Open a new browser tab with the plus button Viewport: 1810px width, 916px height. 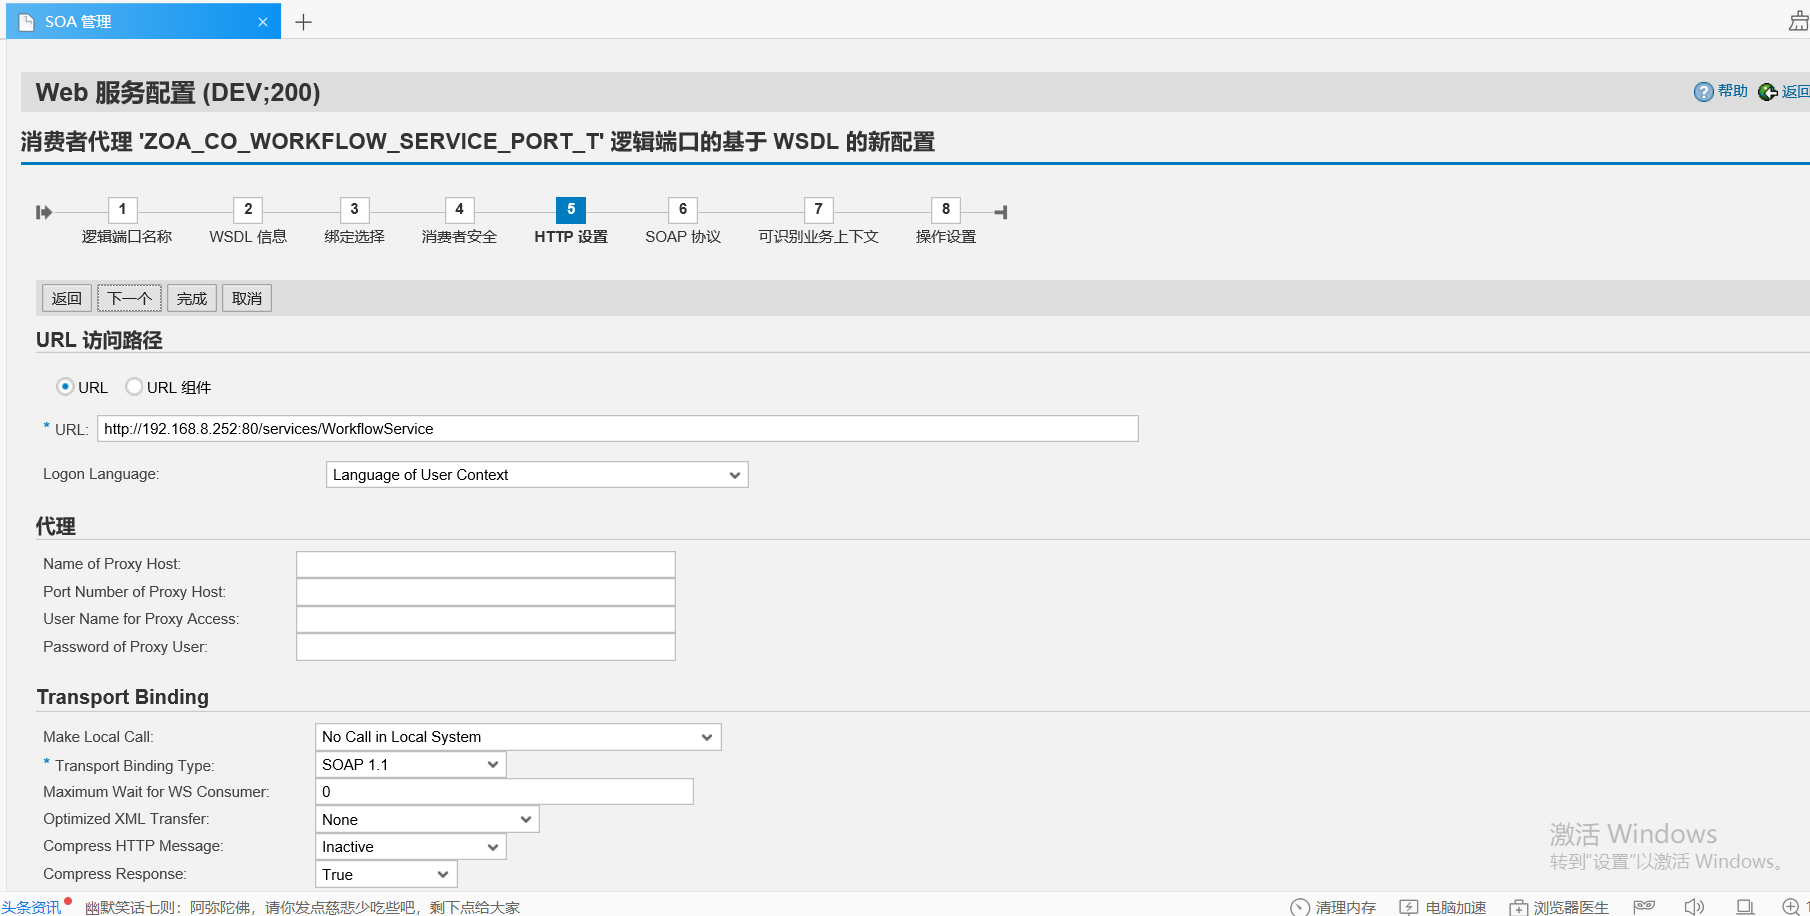pyautogui.click(x=303, y=20)
